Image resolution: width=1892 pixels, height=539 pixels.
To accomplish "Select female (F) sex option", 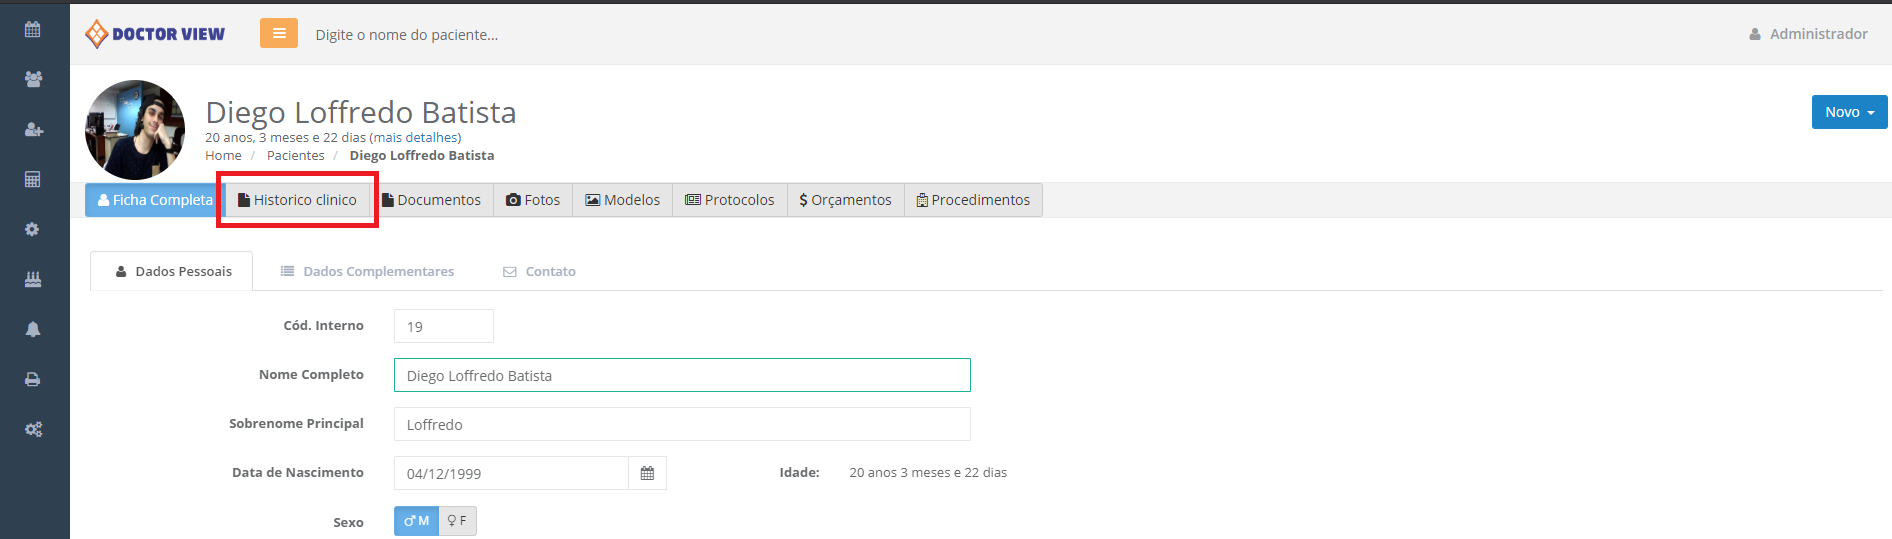I will point(457,521).
